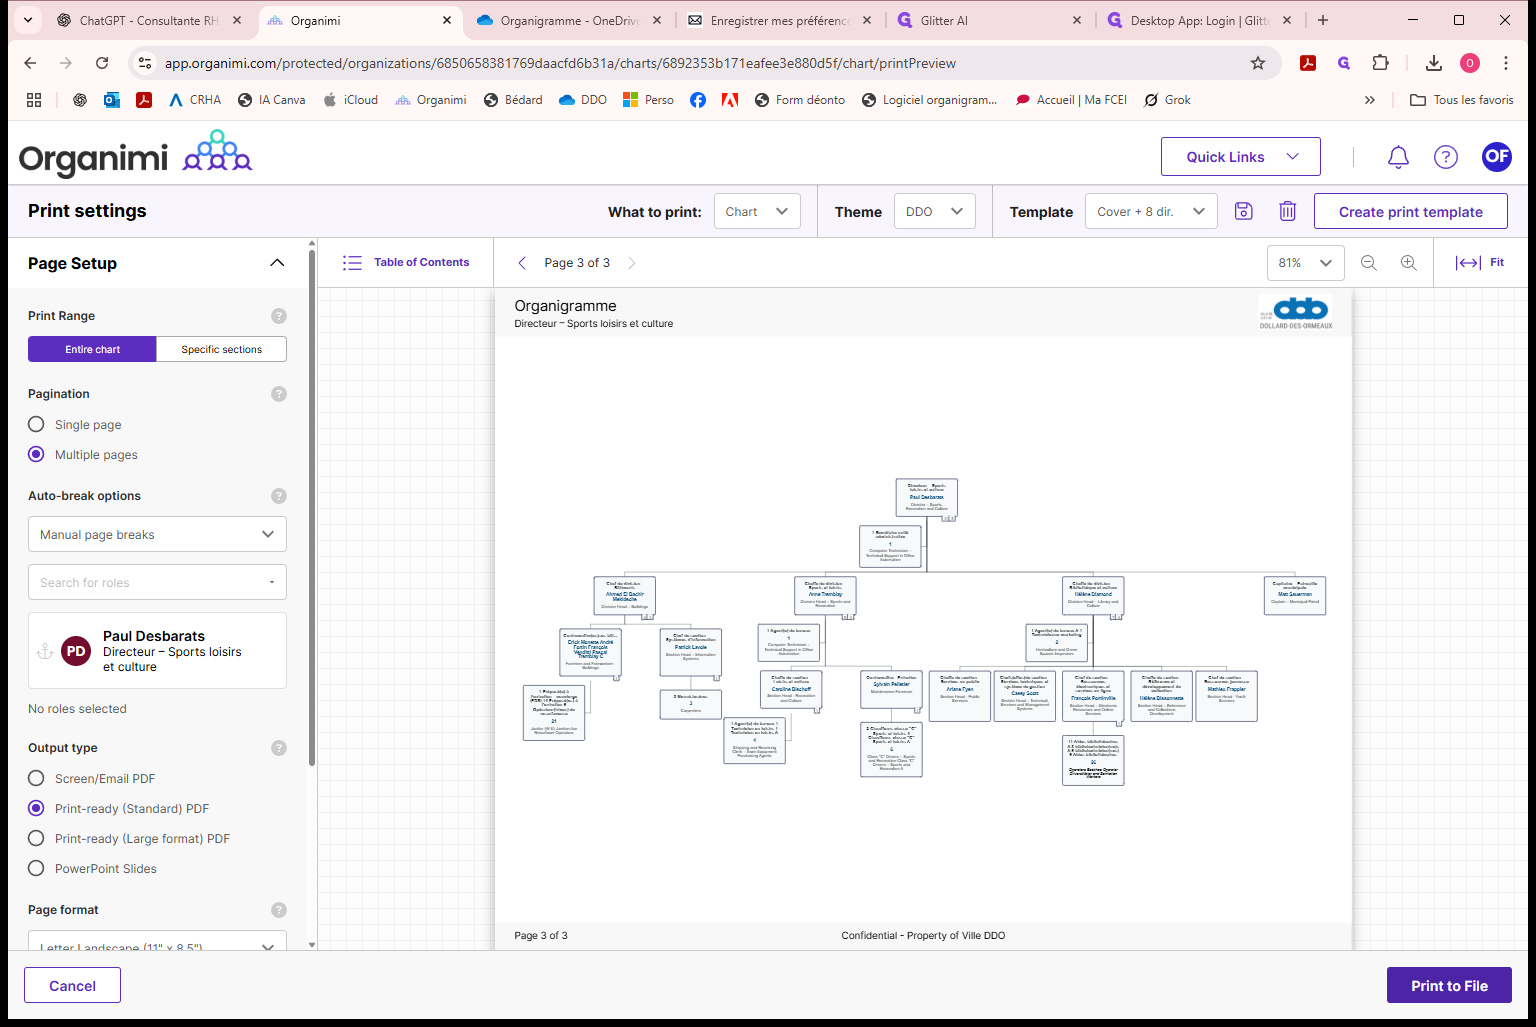
Task: Open the Theme DDO dropdown
Action: (934, 211)
